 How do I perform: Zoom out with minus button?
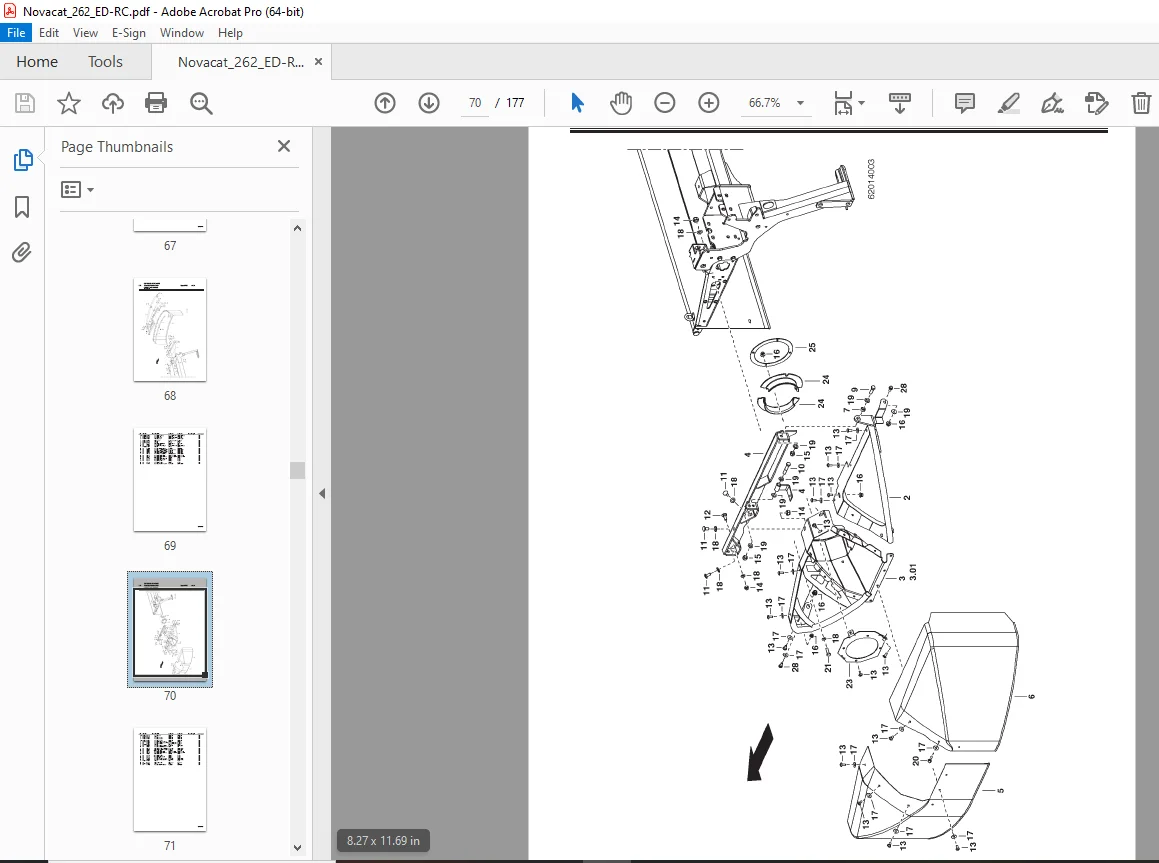tap(665, 103)
